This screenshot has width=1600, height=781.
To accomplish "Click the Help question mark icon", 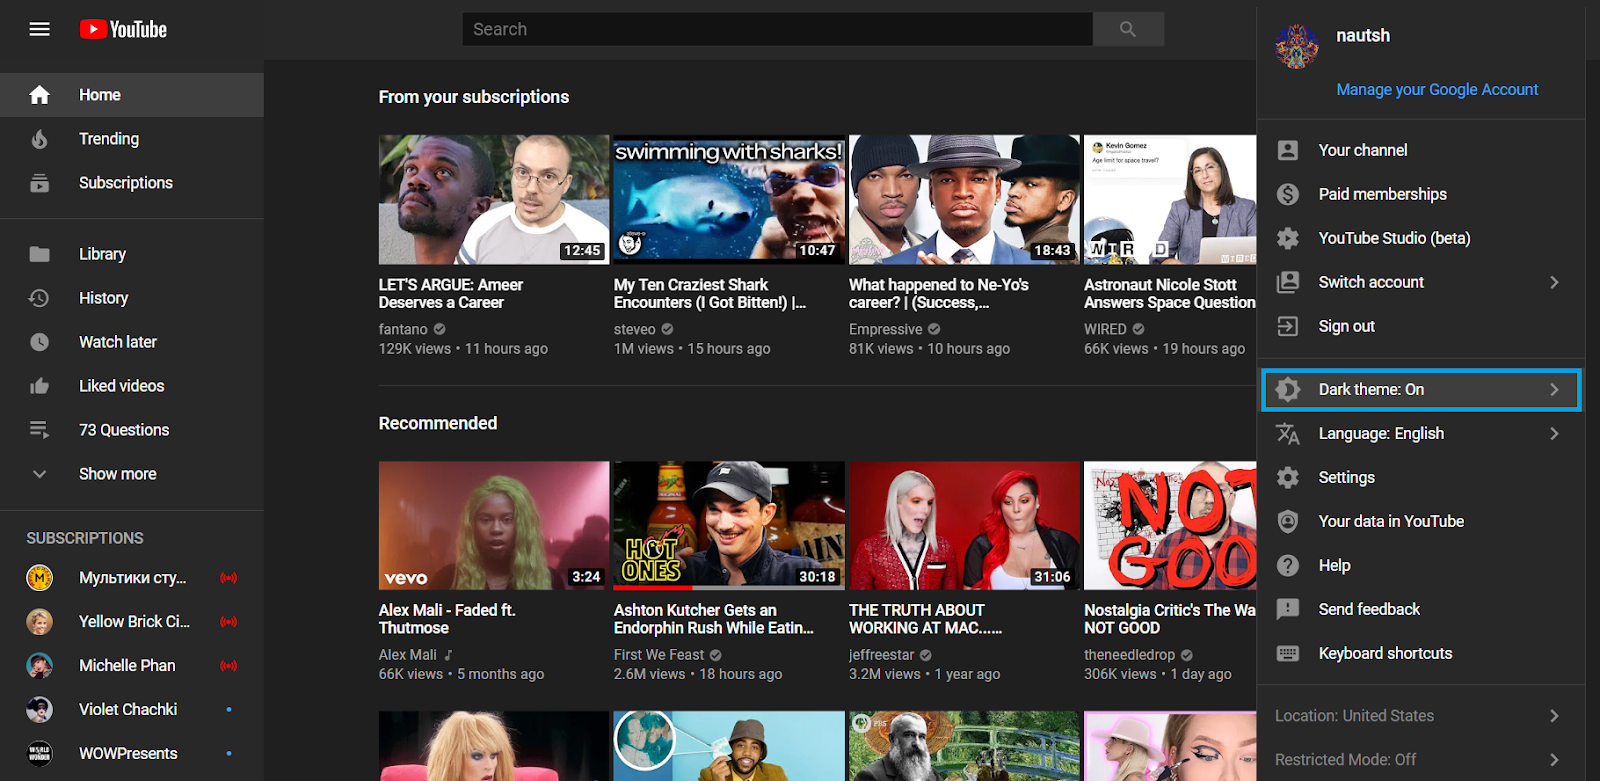I will point(1288,565).
